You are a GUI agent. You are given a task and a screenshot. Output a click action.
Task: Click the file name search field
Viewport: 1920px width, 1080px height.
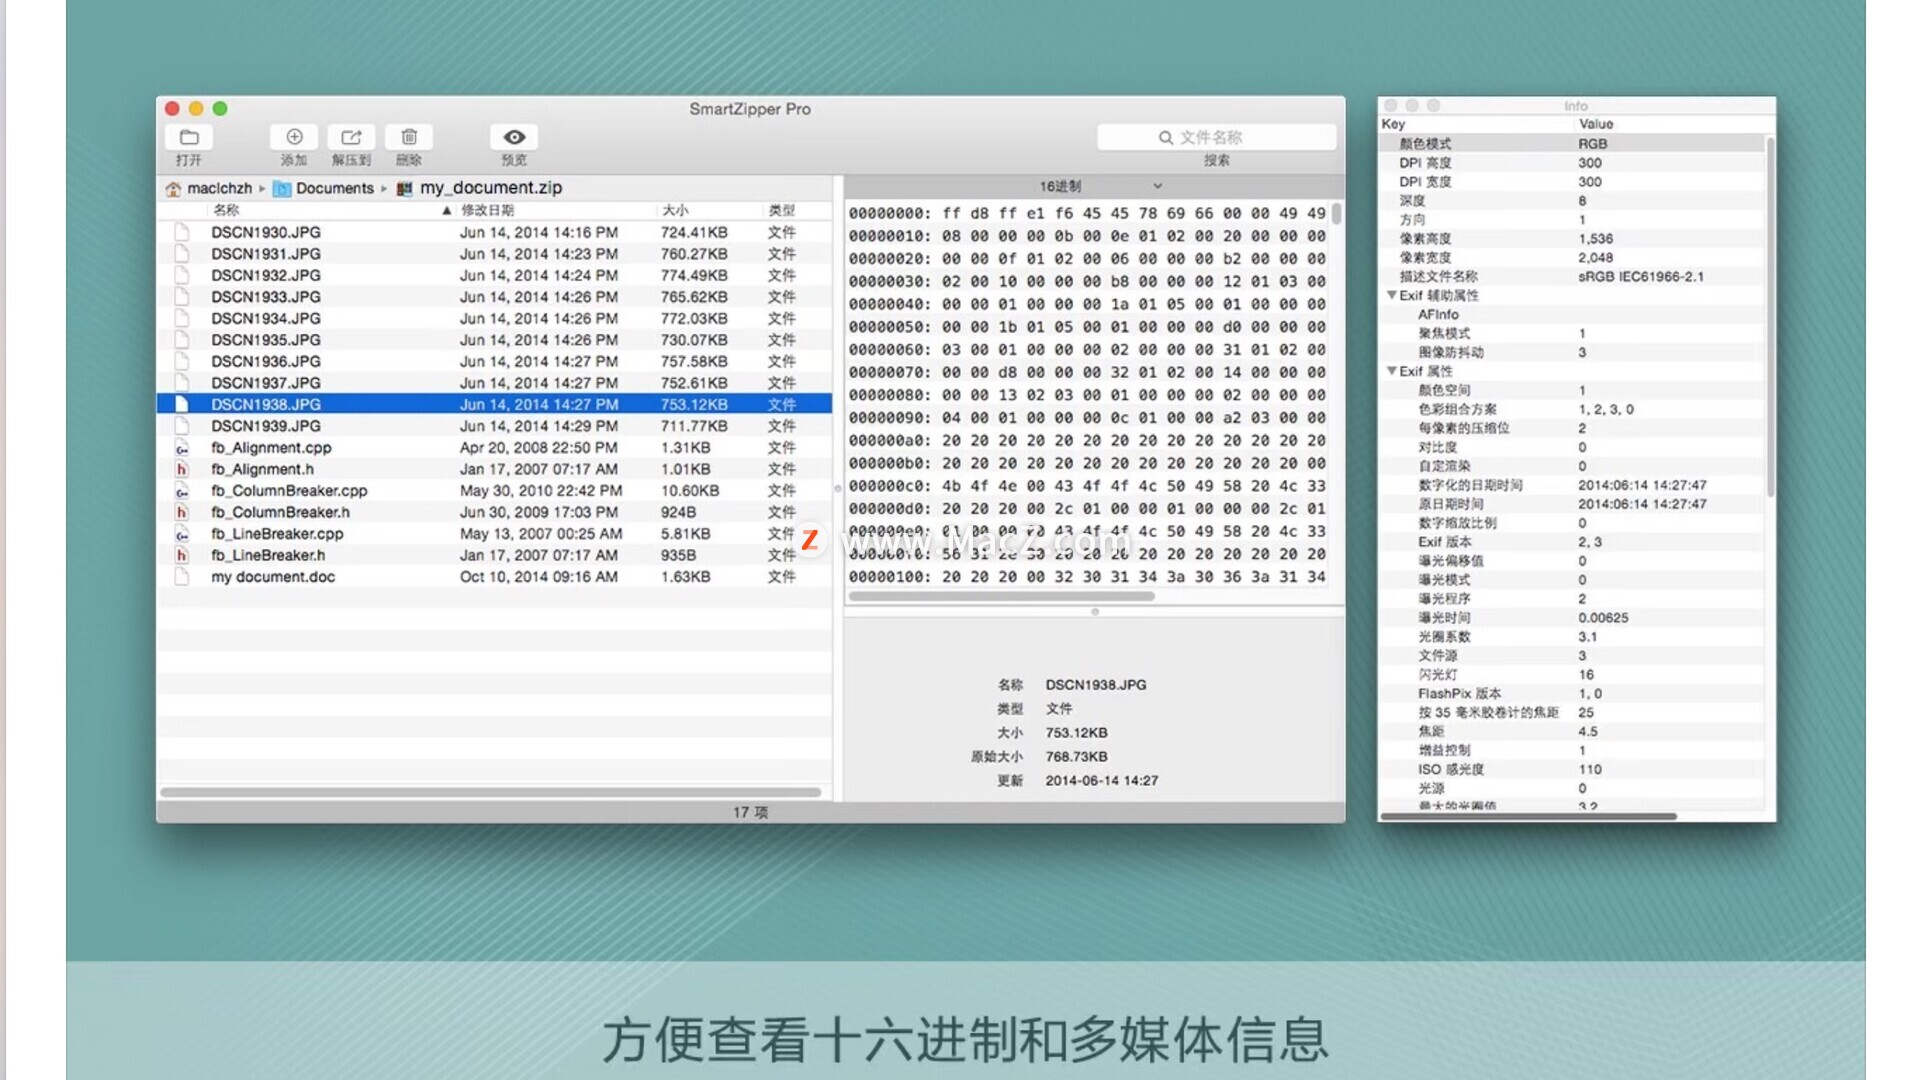1216,137
